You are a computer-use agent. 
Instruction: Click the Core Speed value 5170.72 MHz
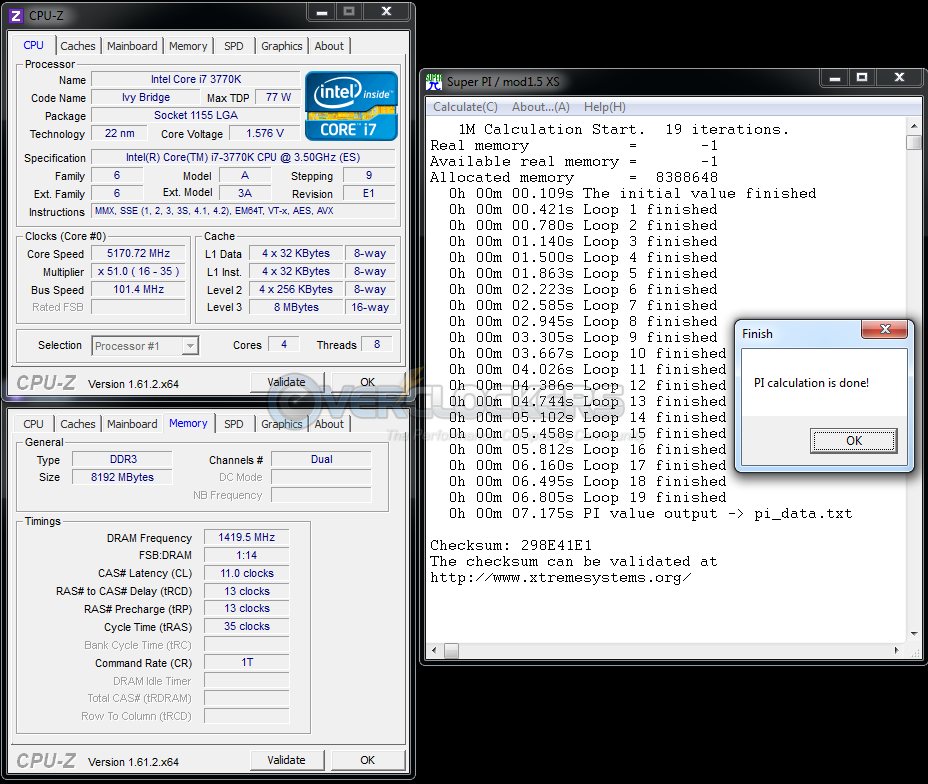click(138, 253)
